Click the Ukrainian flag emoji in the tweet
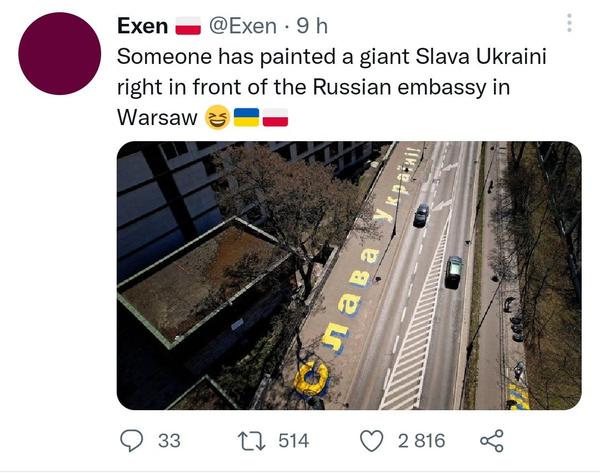Screen dimensions: 600x473 pyautogui.click(x=246, y=118)
